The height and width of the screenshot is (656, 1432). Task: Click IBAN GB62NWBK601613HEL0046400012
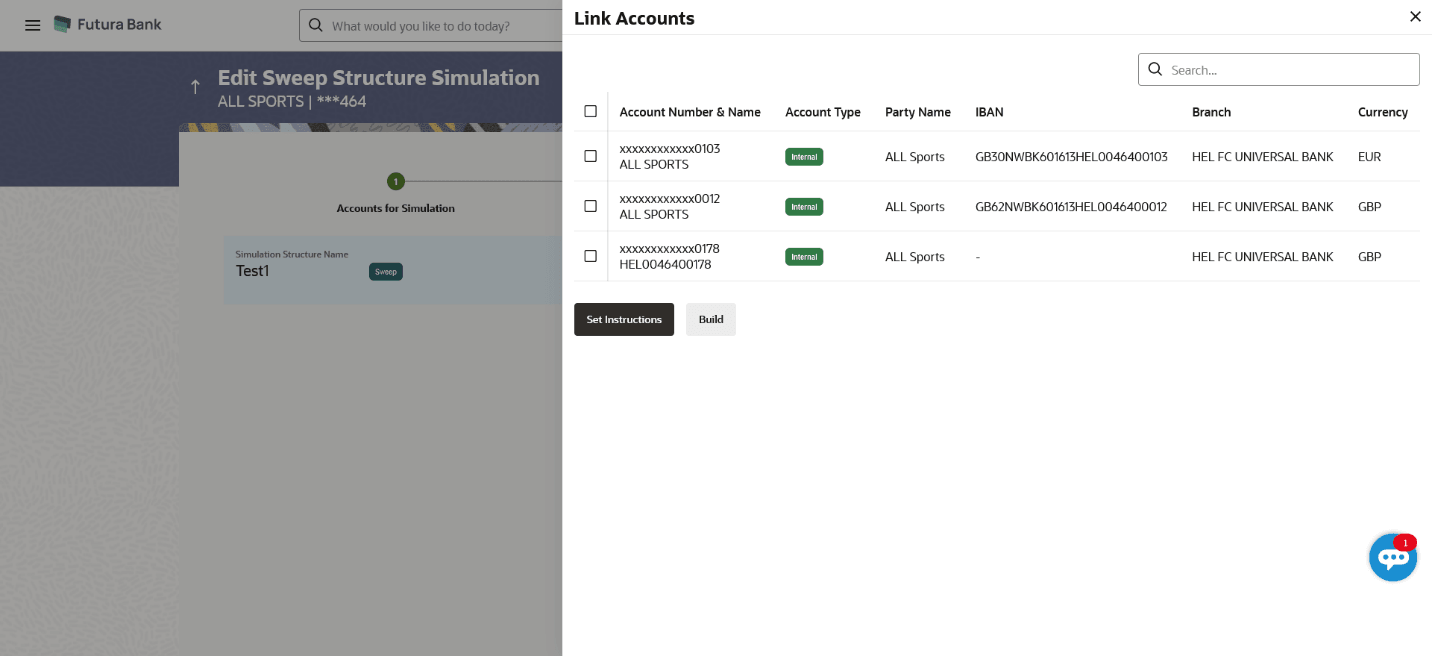point(1071,207)
